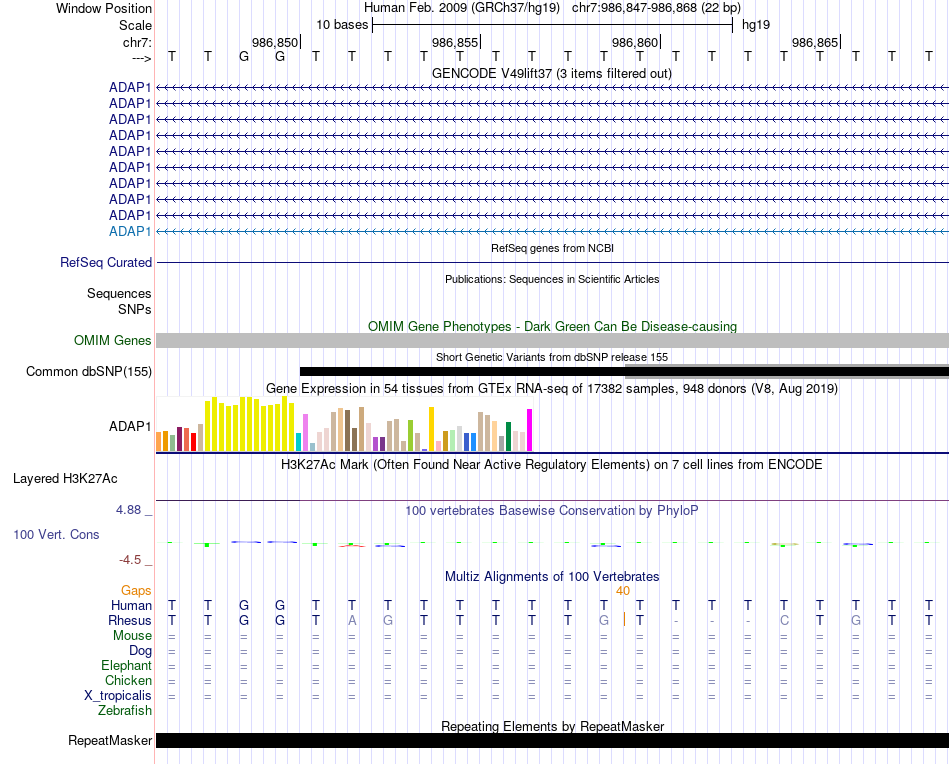Click the Elephant species label
Screen dimensions: 950x764
pos(126,665)
